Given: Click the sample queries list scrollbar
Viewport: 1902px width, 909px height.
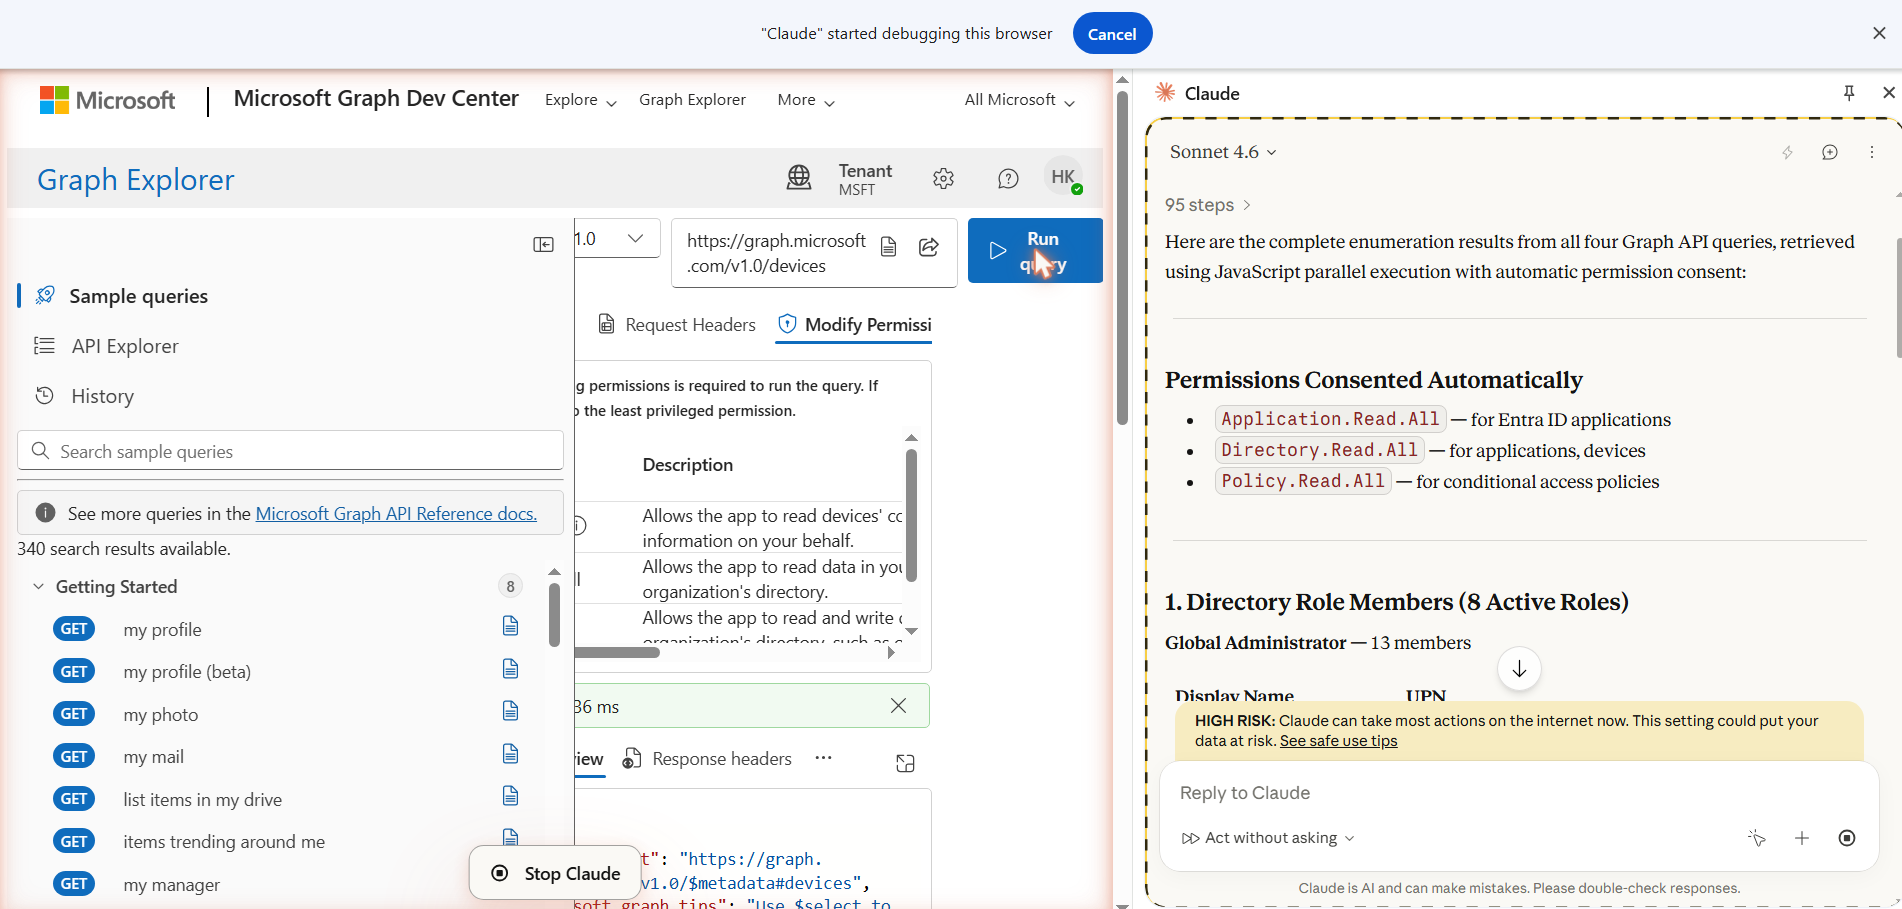Looking at the screenshot, I should pos(554,615).
